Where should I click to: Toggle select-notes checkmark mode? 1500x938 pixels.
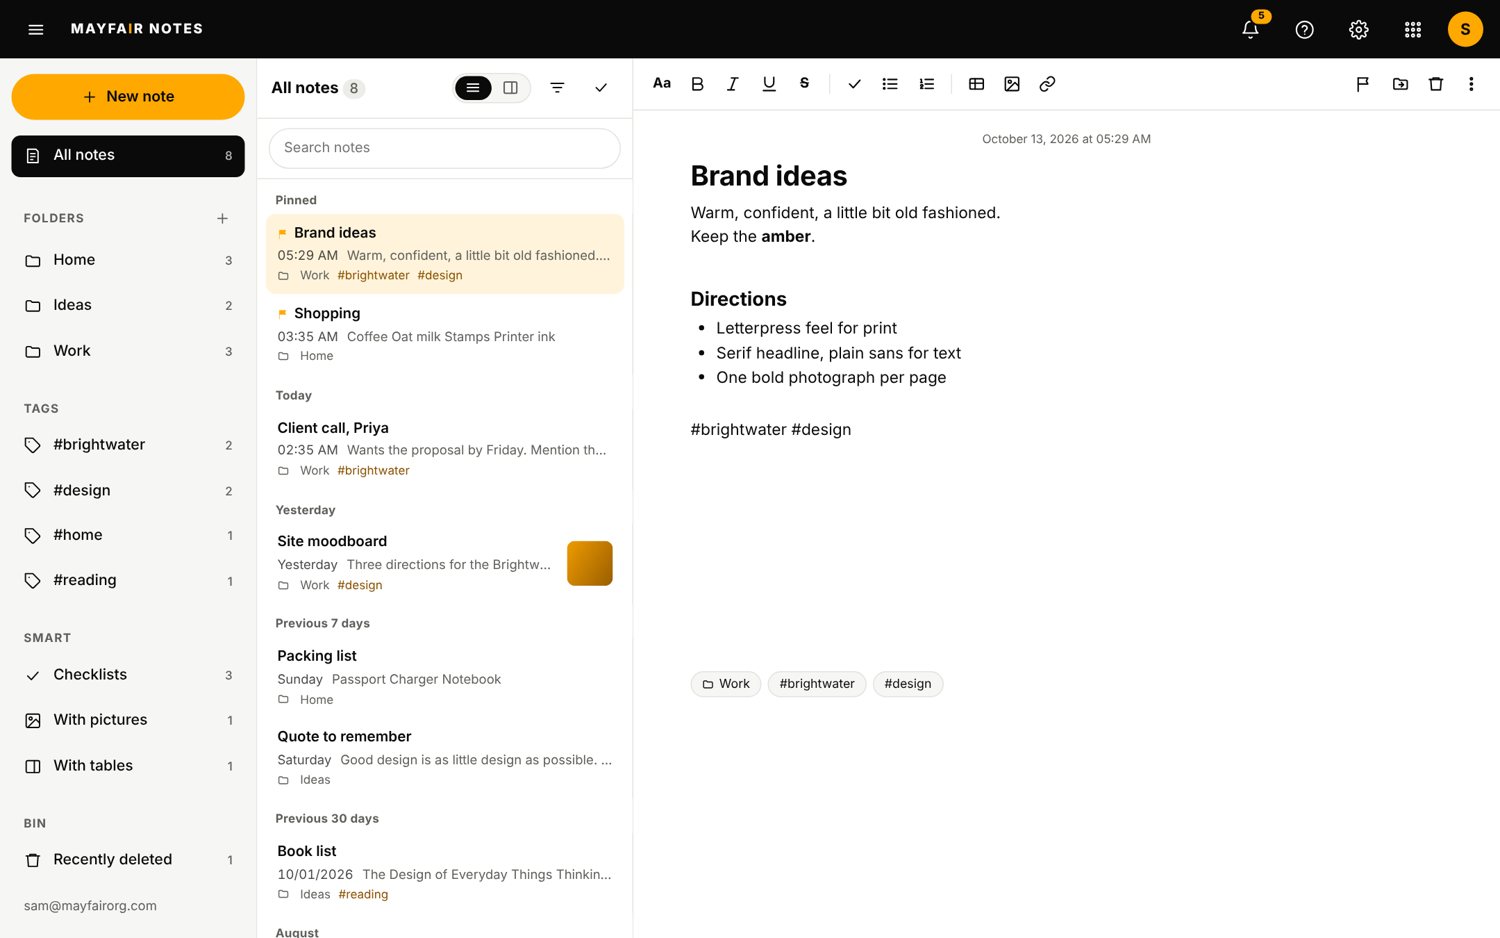601,88
